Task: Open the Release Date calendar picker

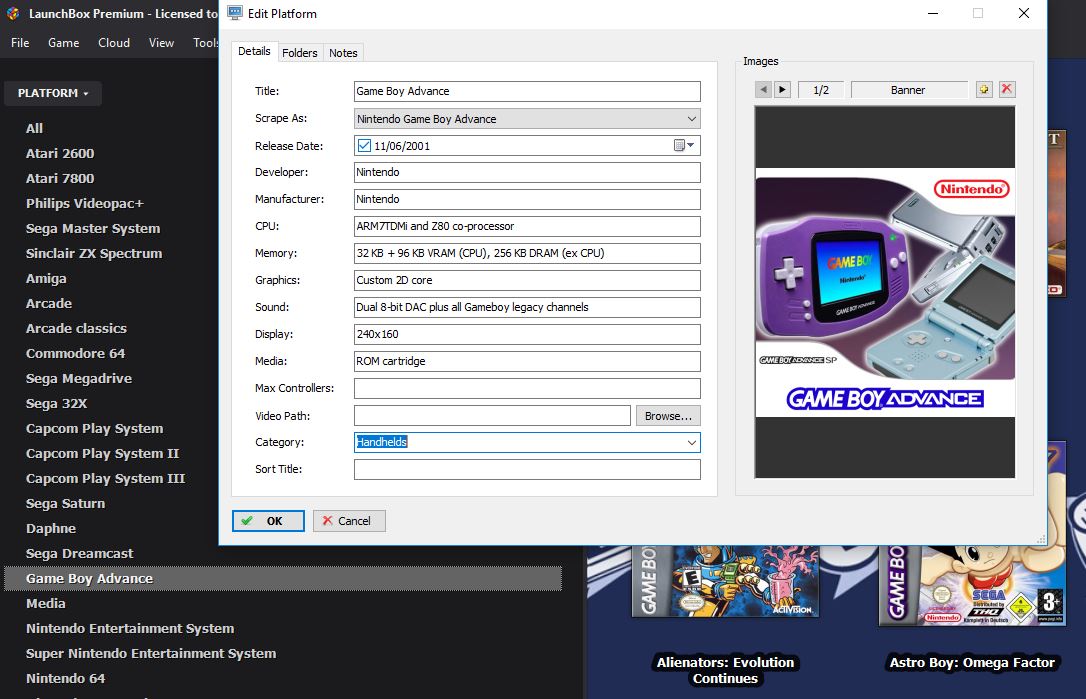Action: [x=684, y=145]
